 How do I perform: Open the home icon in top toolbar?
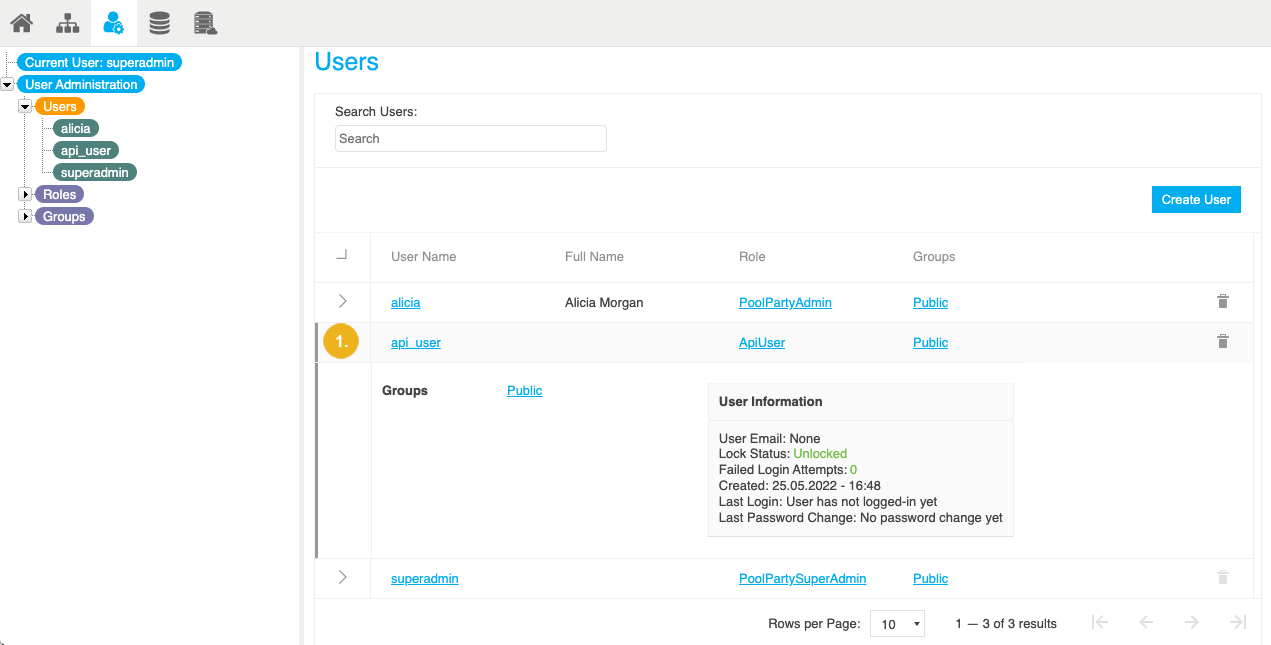click(x=21, y=22)
